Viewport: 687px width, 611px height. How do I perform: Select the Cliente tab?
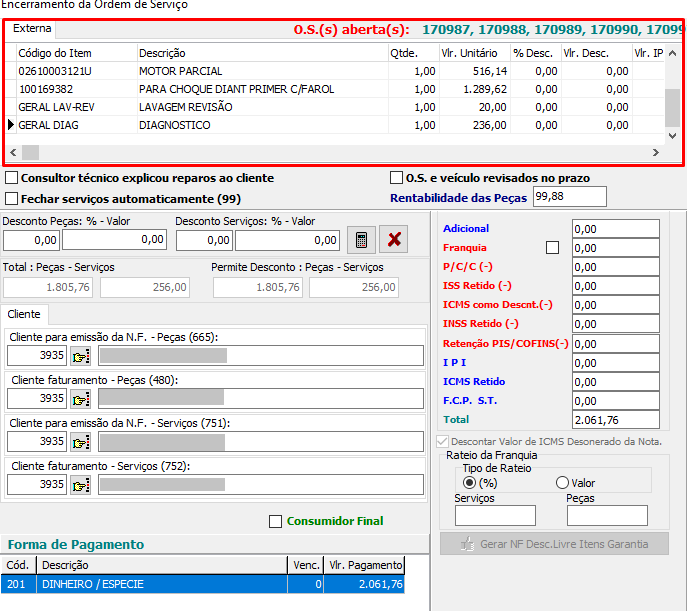pos(24,314)
